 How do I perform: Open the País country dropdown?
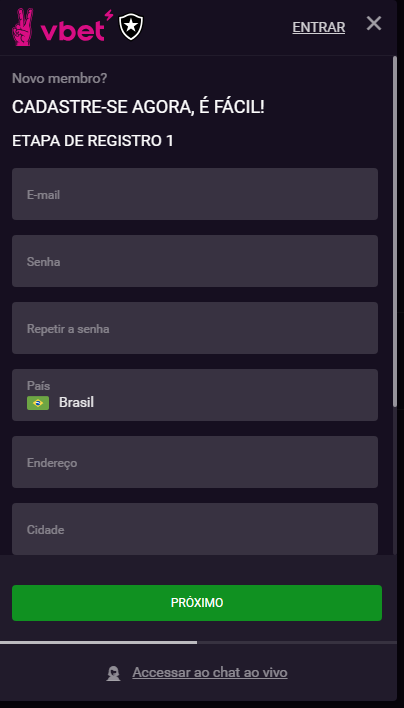click(x=195, y=395)
